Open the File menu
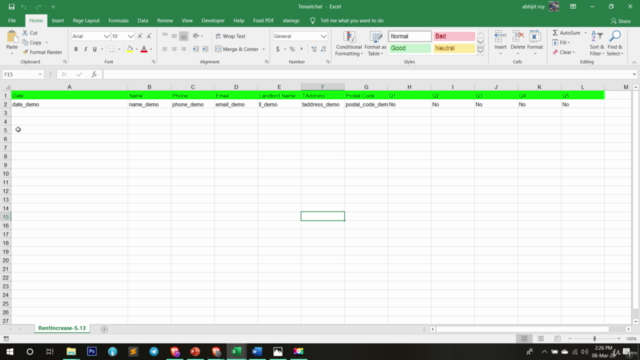This screenshot has height=360, width=640. 12,20
